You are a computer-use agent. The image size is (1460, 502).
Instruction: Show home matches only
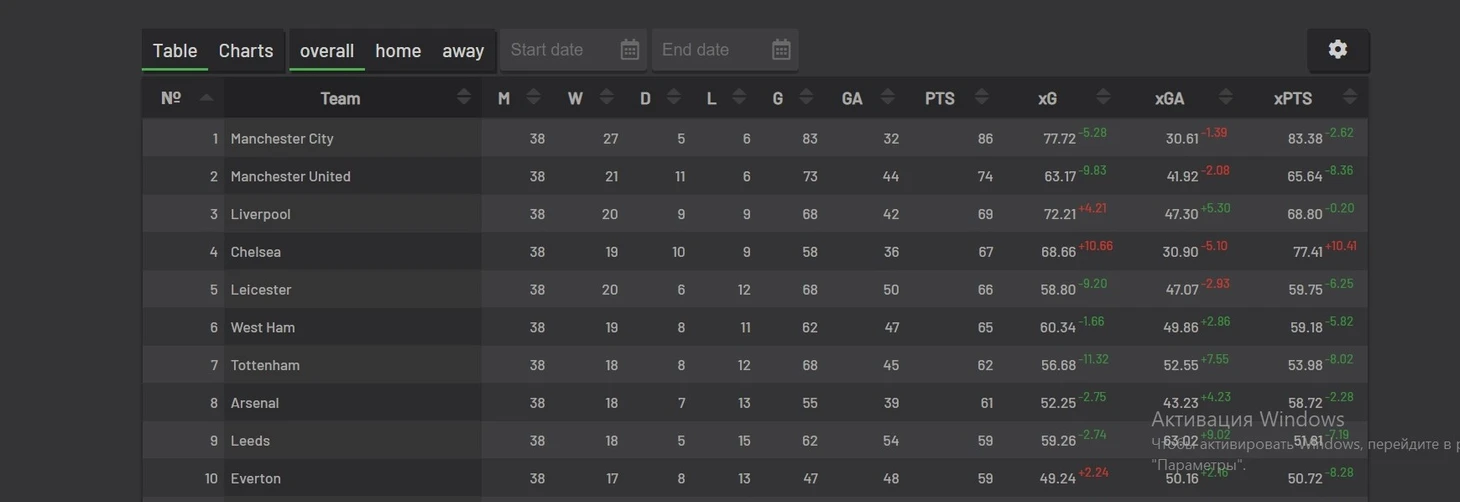[x=398, y=51]
